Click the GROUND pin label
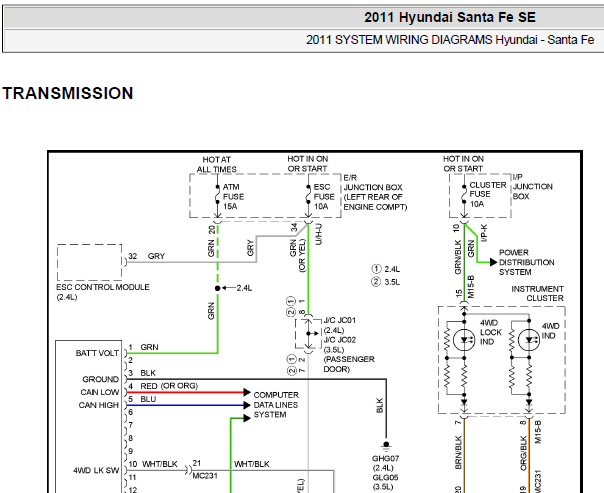Screen dimensions: 604x493 100,379
